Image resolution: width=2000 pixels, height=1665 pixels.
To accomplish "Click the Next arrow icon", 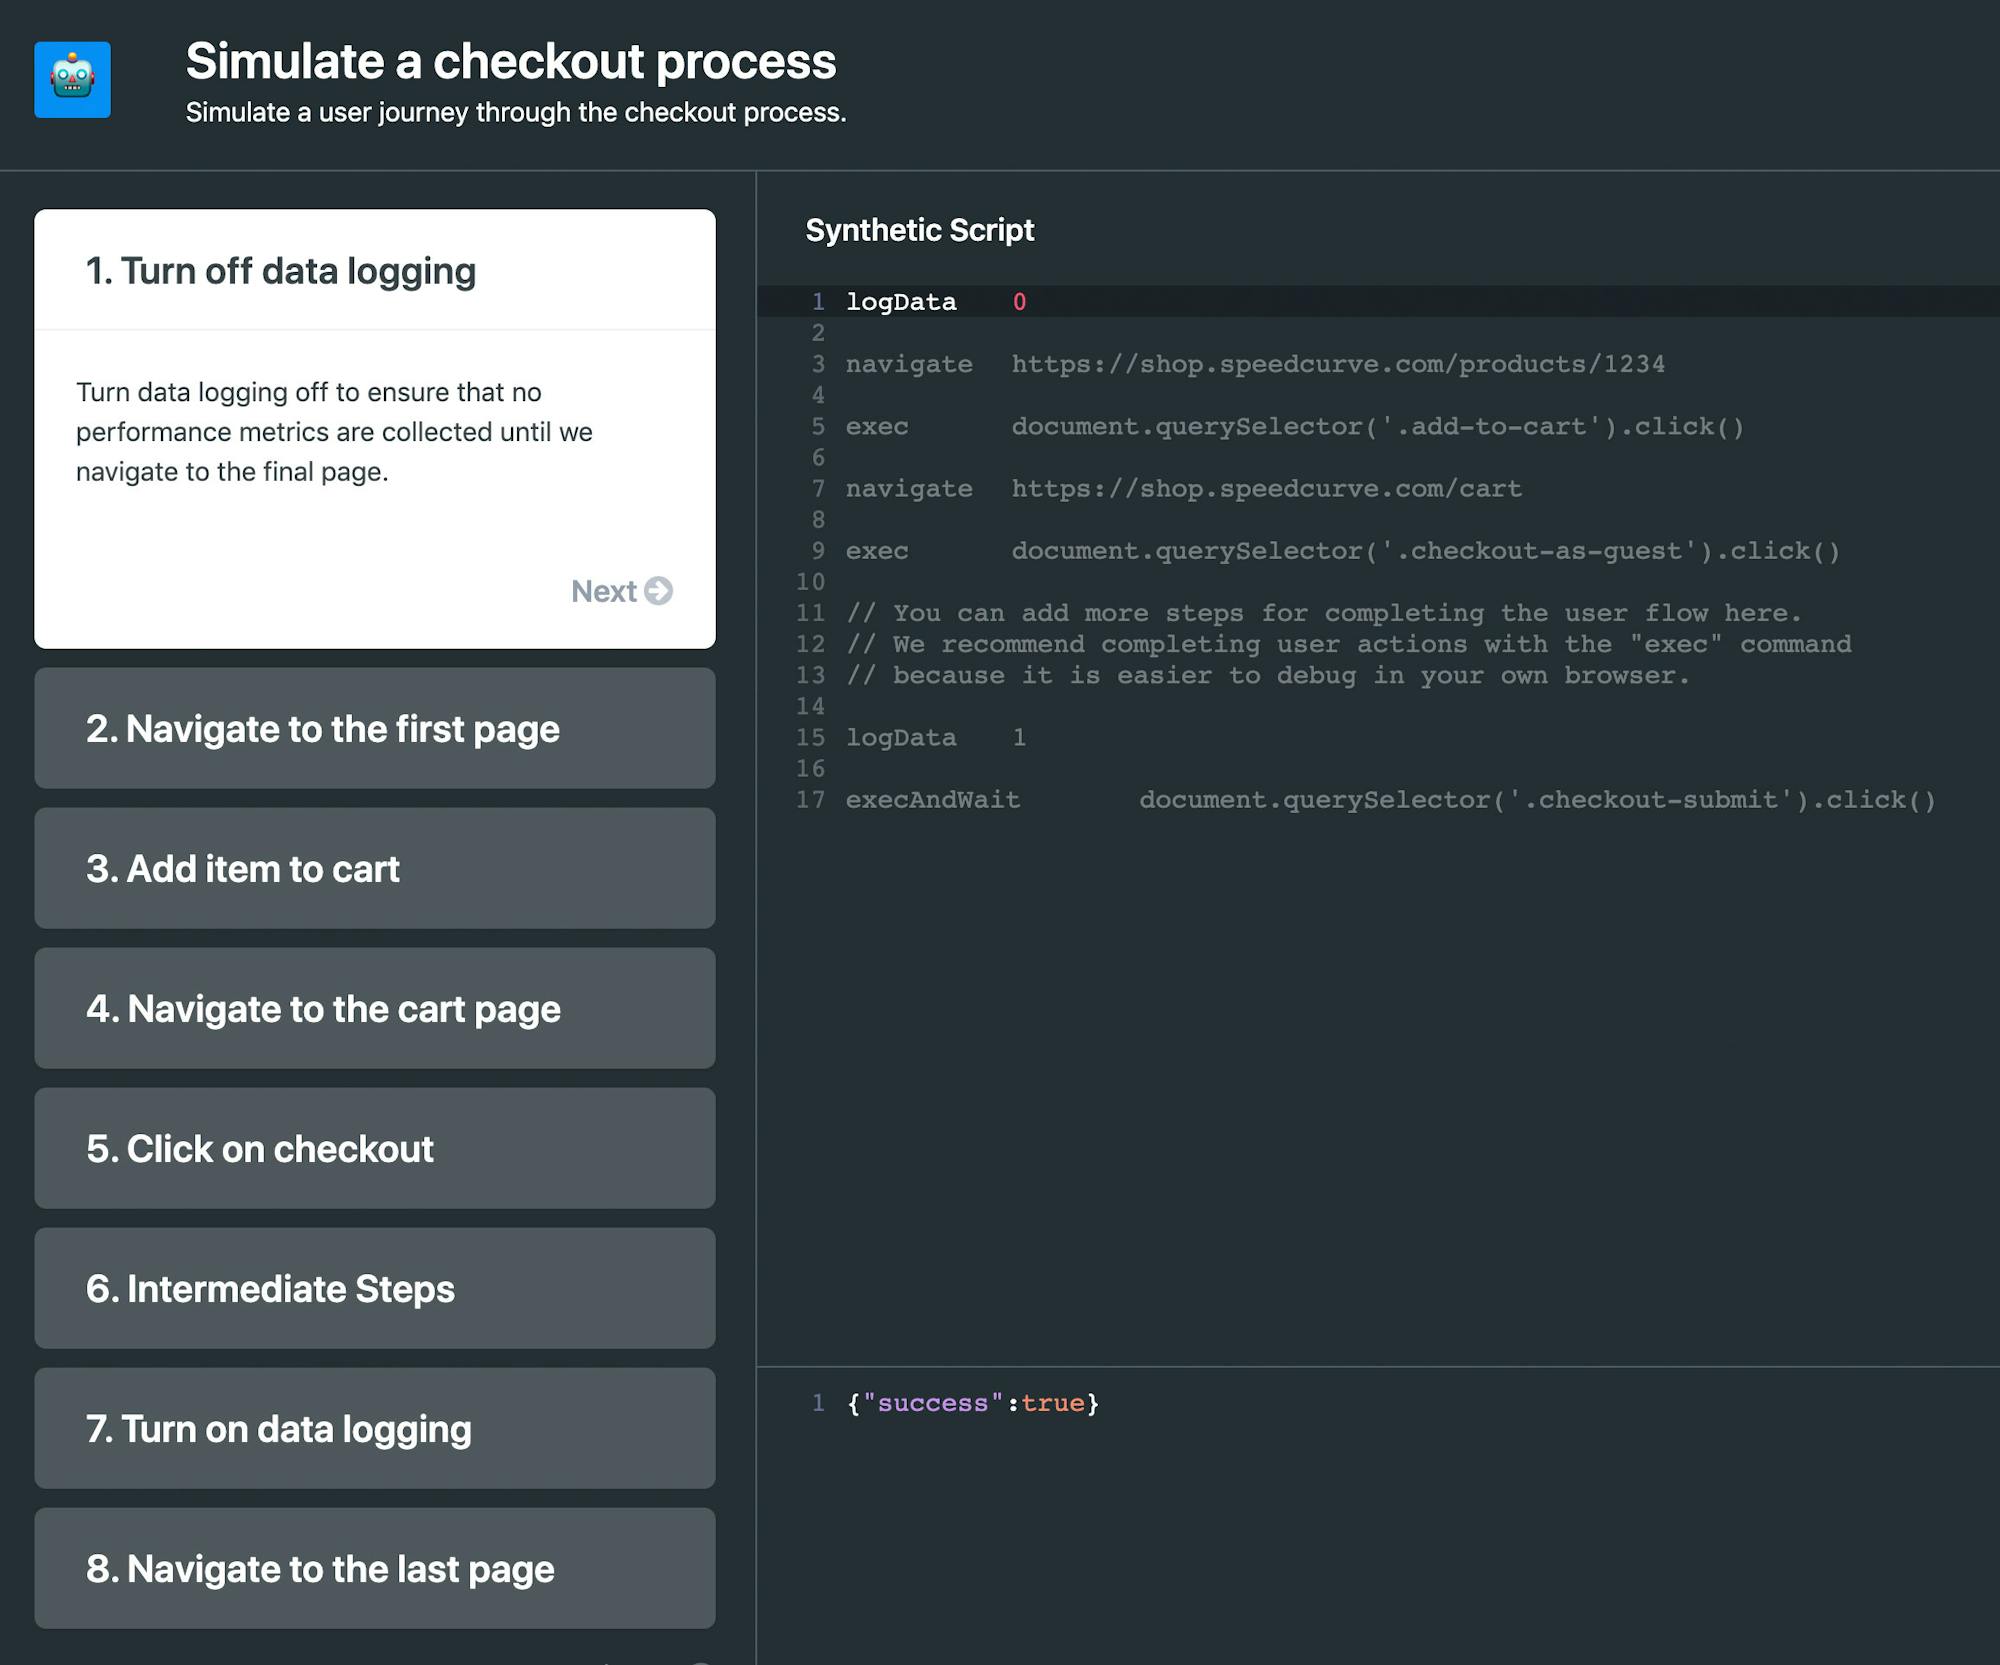I will pos(658,591).
